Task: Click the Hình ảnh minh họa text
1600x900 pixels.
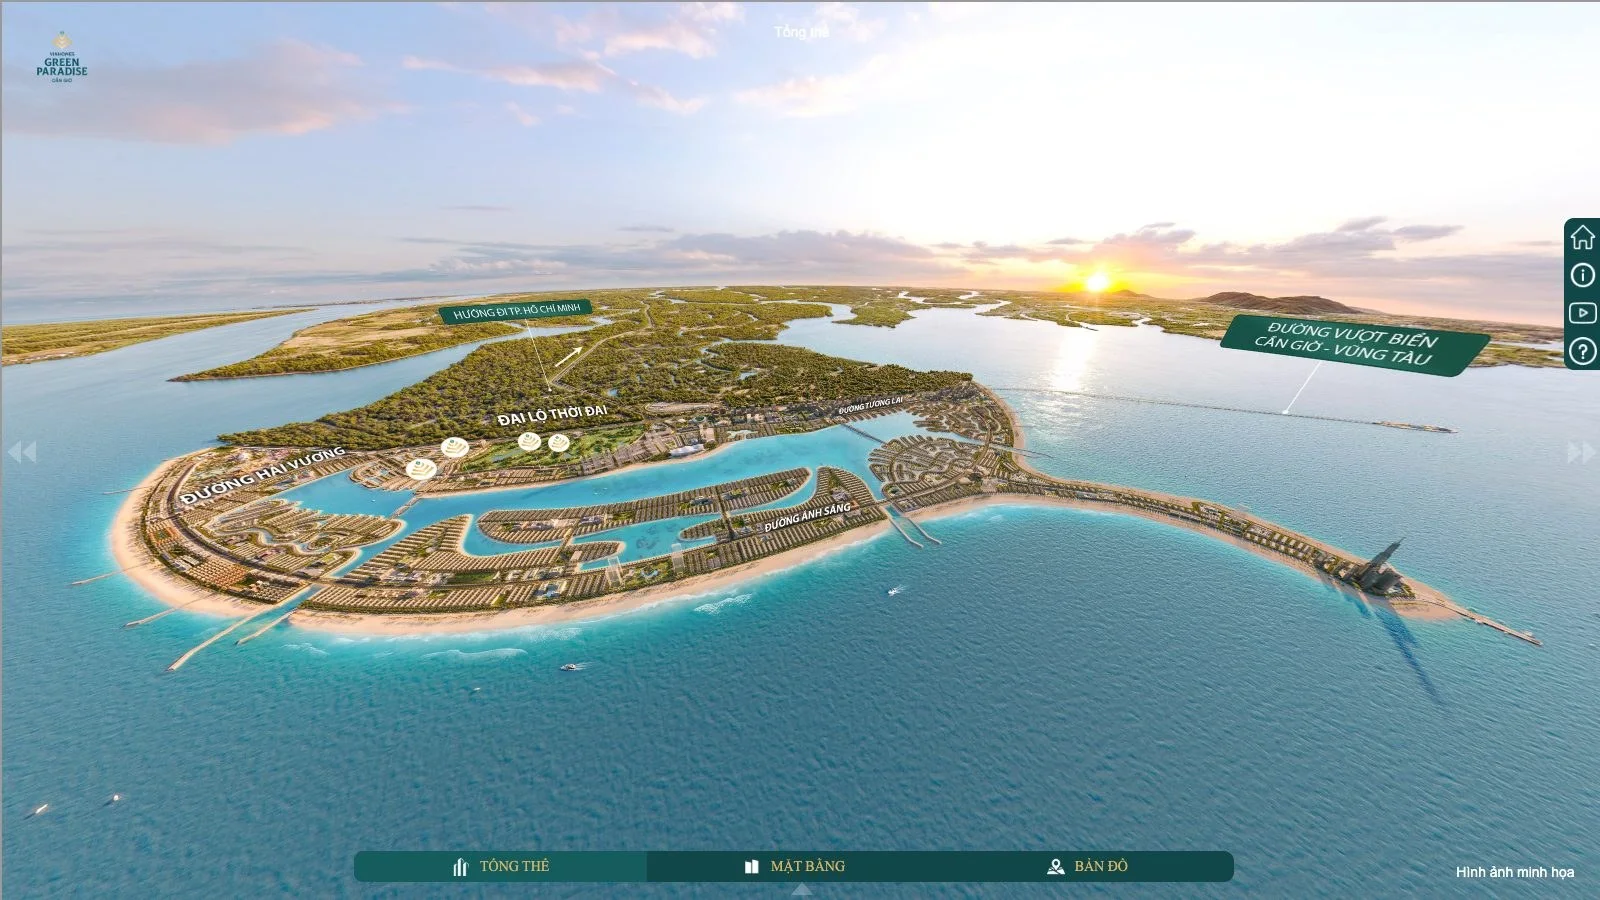Action: pyautogui.click(x=1515, y=872)
